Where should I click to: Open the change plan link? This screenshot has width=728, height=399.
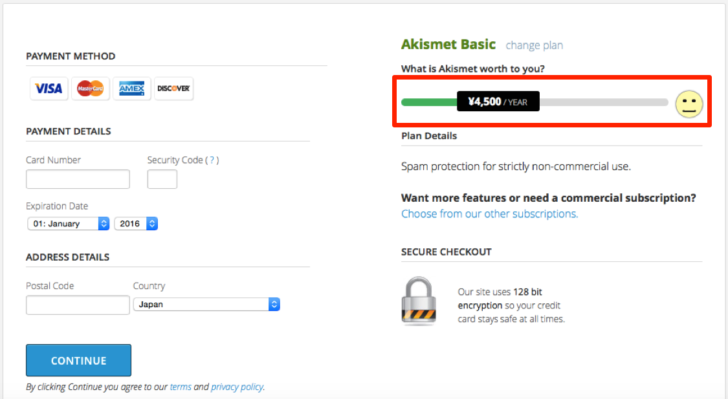[534, 46]
